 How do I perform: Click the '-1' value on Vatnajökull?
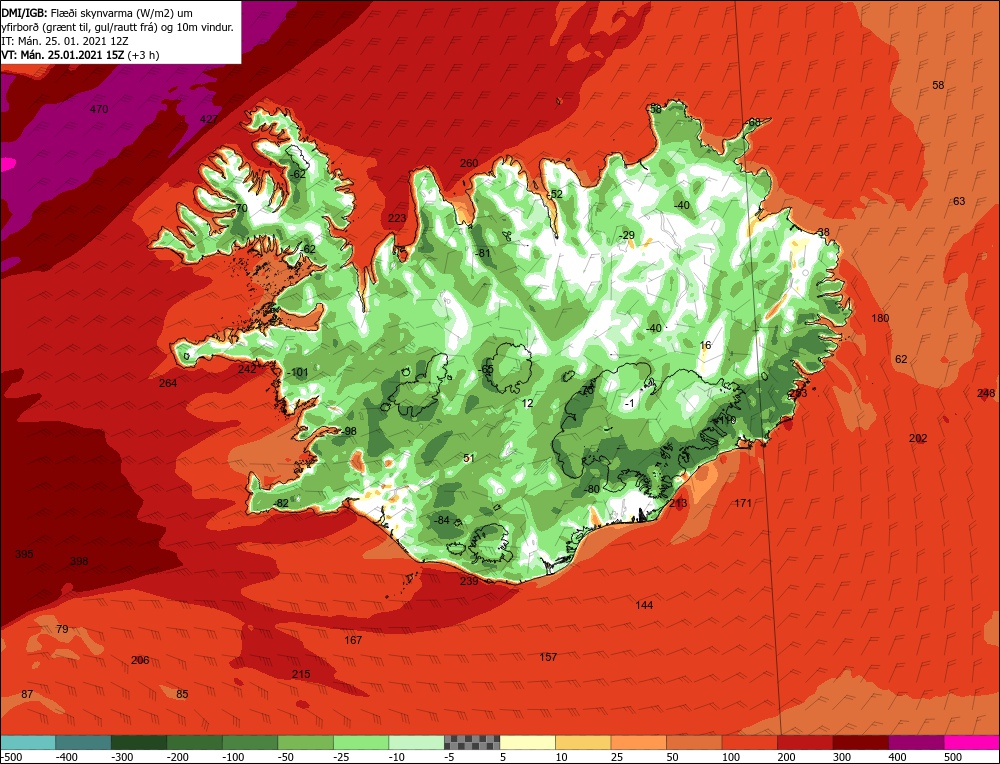point(630,403)
